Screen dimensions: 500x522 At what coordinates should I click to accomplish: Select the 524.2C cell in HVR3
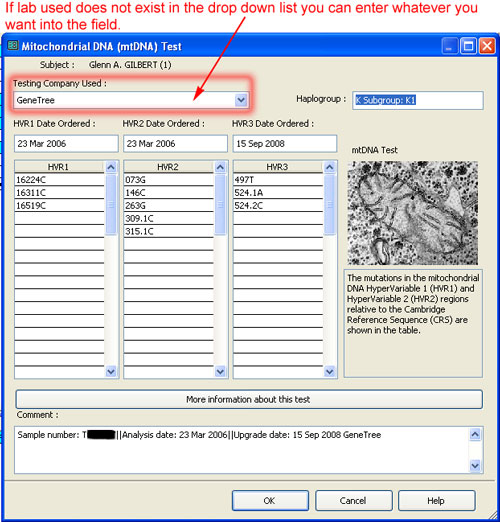point(278,206)
